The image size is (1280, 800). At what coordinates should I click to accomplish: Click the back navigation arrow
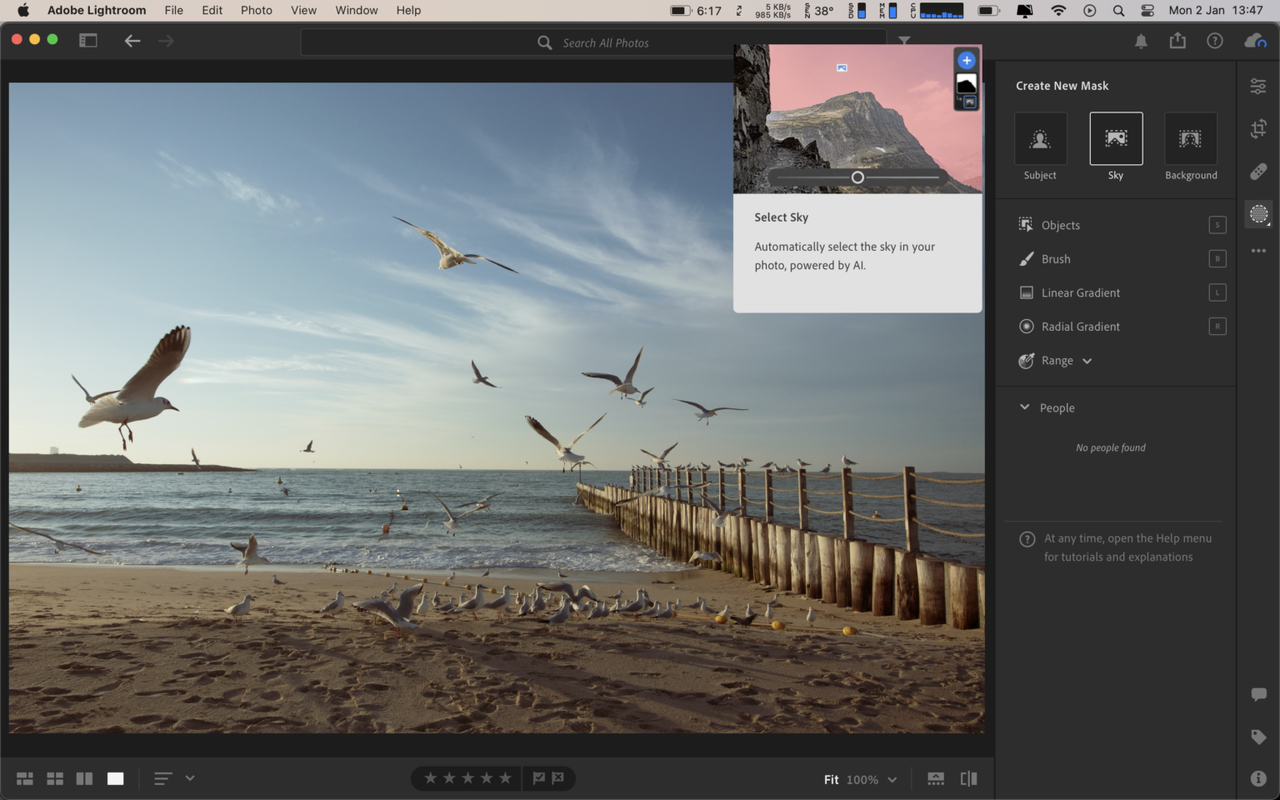(x=132, y=42)
